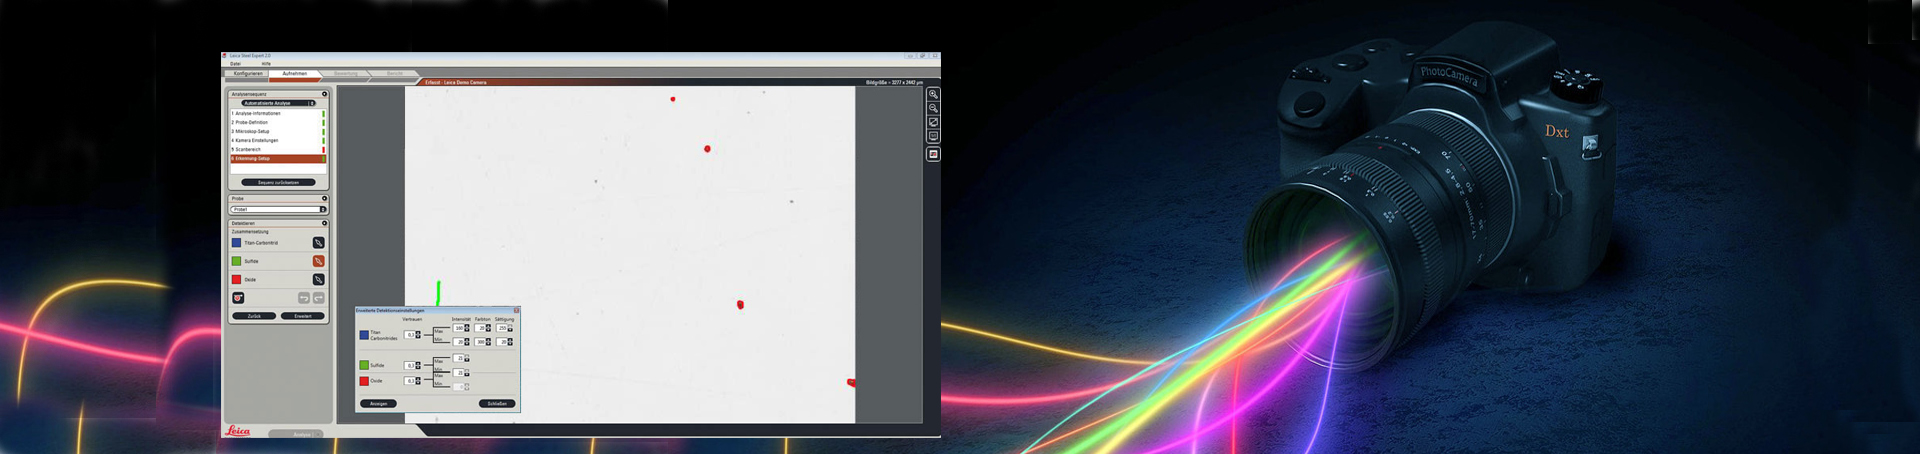This screenshot has height=454, width=1920.
Task: Click the red Oxide swatch in left panel
Action: (237, 279)
